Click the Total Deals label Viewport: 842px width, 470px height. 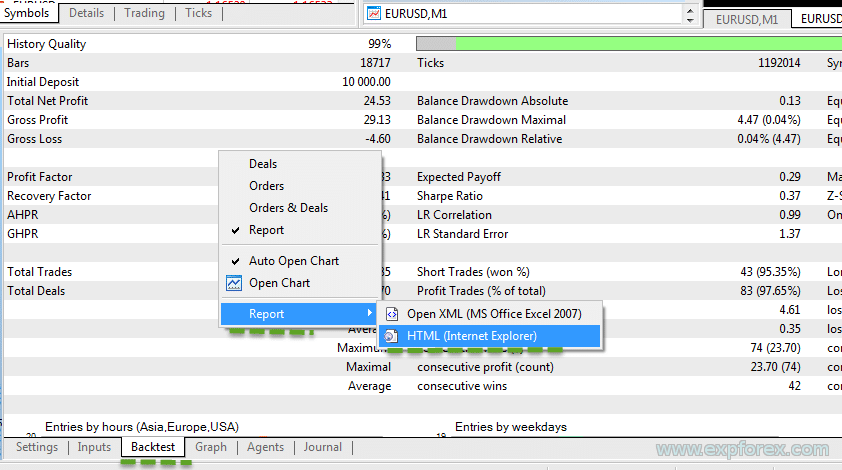tap(36, 291)
